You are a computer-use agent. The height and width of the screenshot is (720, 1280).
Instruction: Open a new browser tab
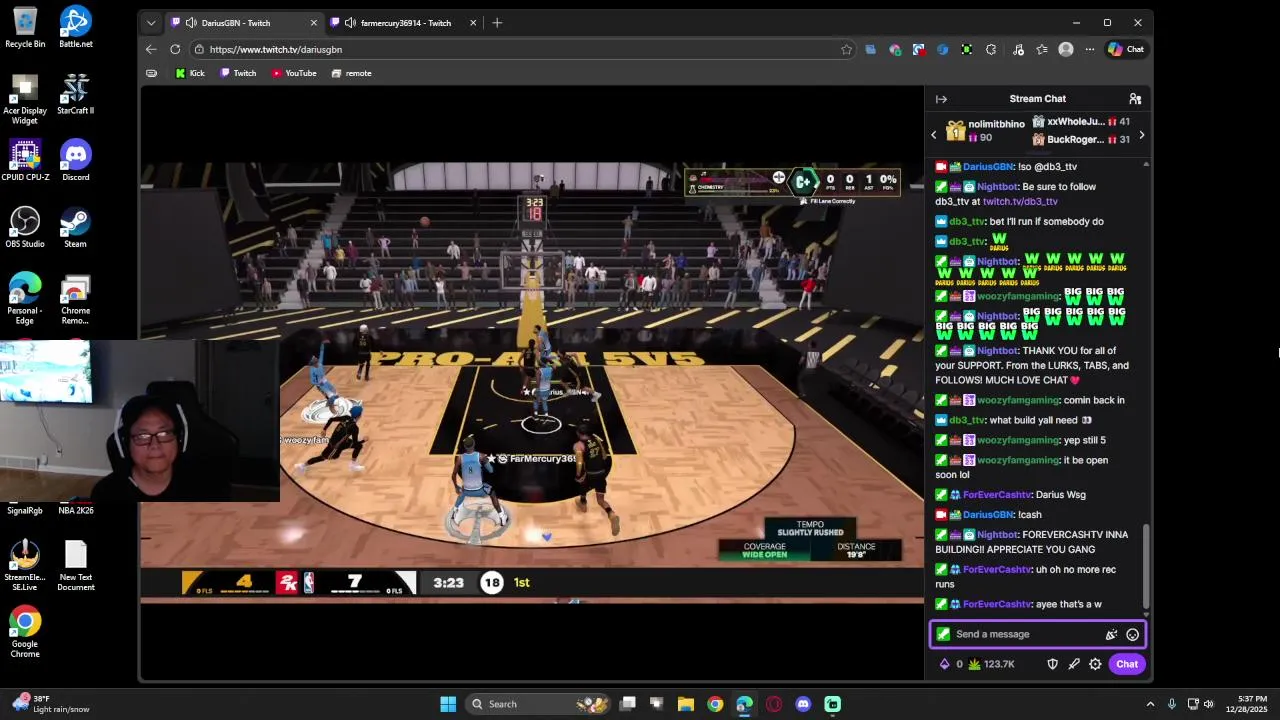[x=497, y=23]
